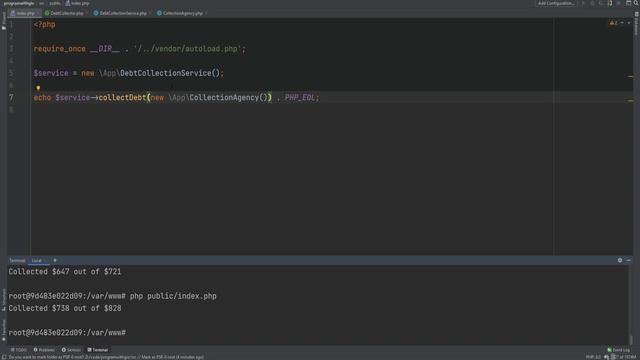The height and width of the screenshot is (360, 640).
Task: Click the PHP language level status bar entry
Action: [x=593, y=357]
